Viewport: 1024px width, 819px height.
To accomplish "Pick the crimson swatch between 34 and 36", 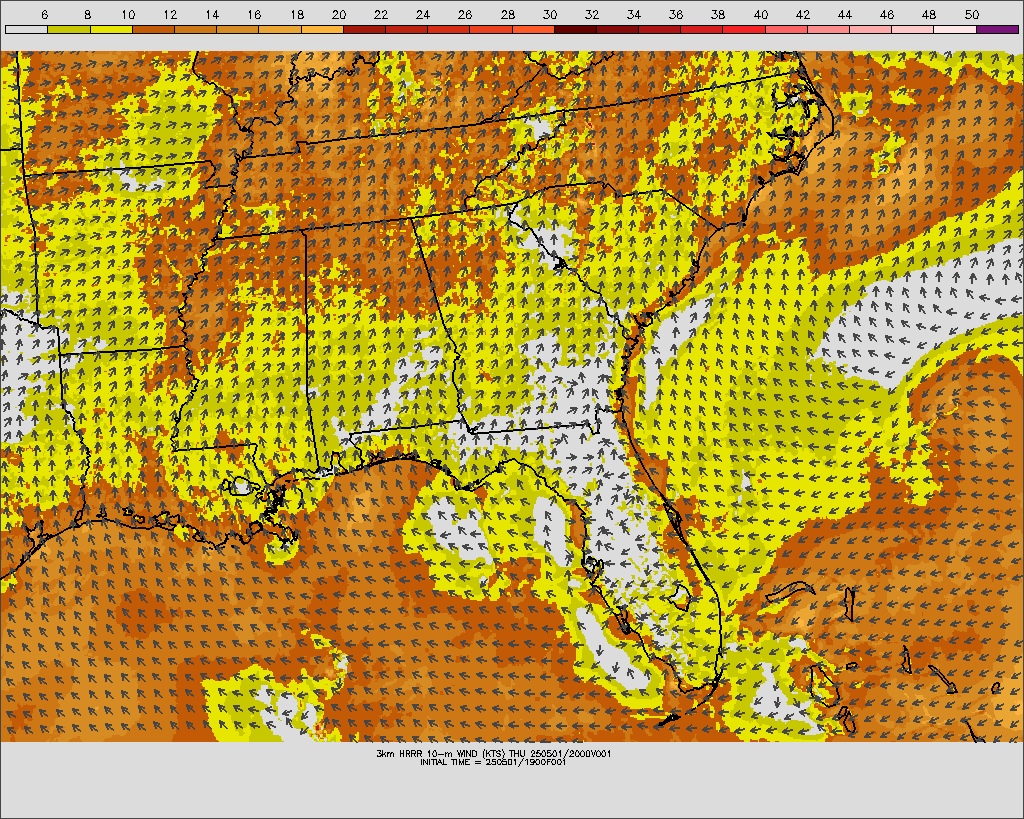I will pyautogui.click(x=660, y=29).
